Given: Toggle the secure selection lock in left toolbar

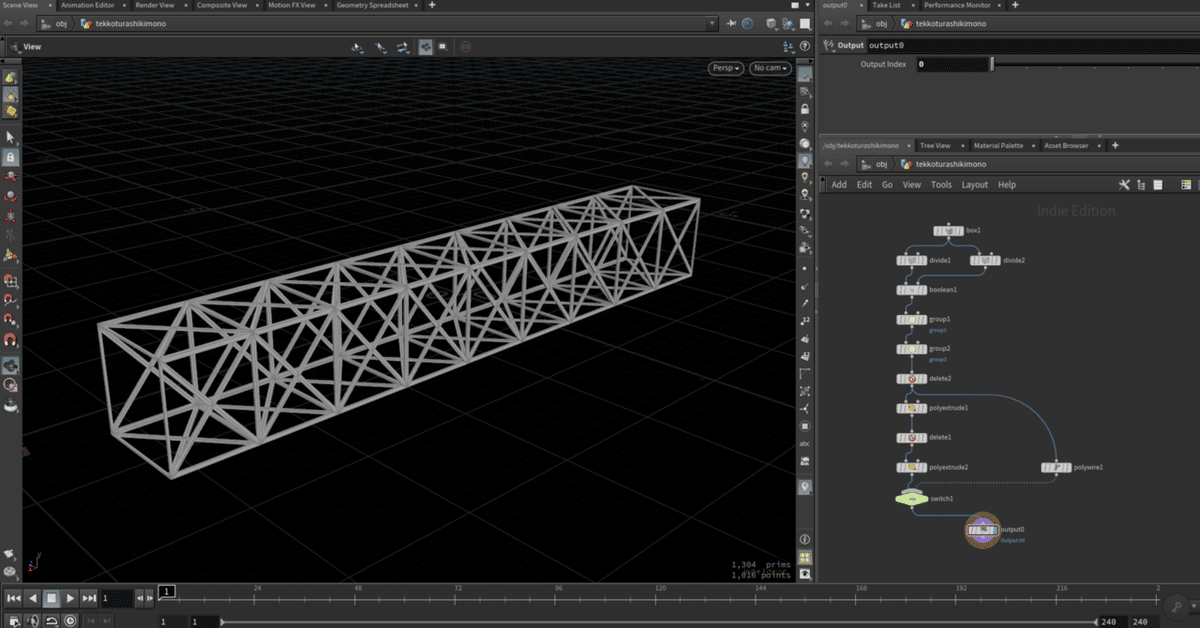Looking at the screenshot, I should click(10, 157).
